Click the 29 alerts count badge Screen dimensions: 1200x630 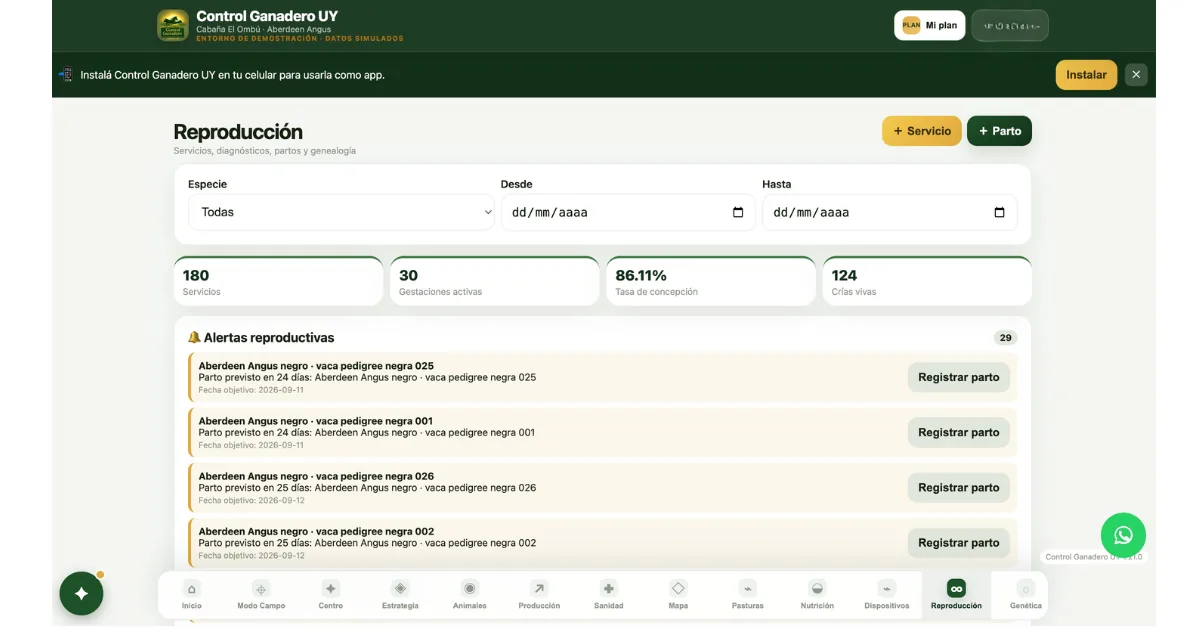1005,338
